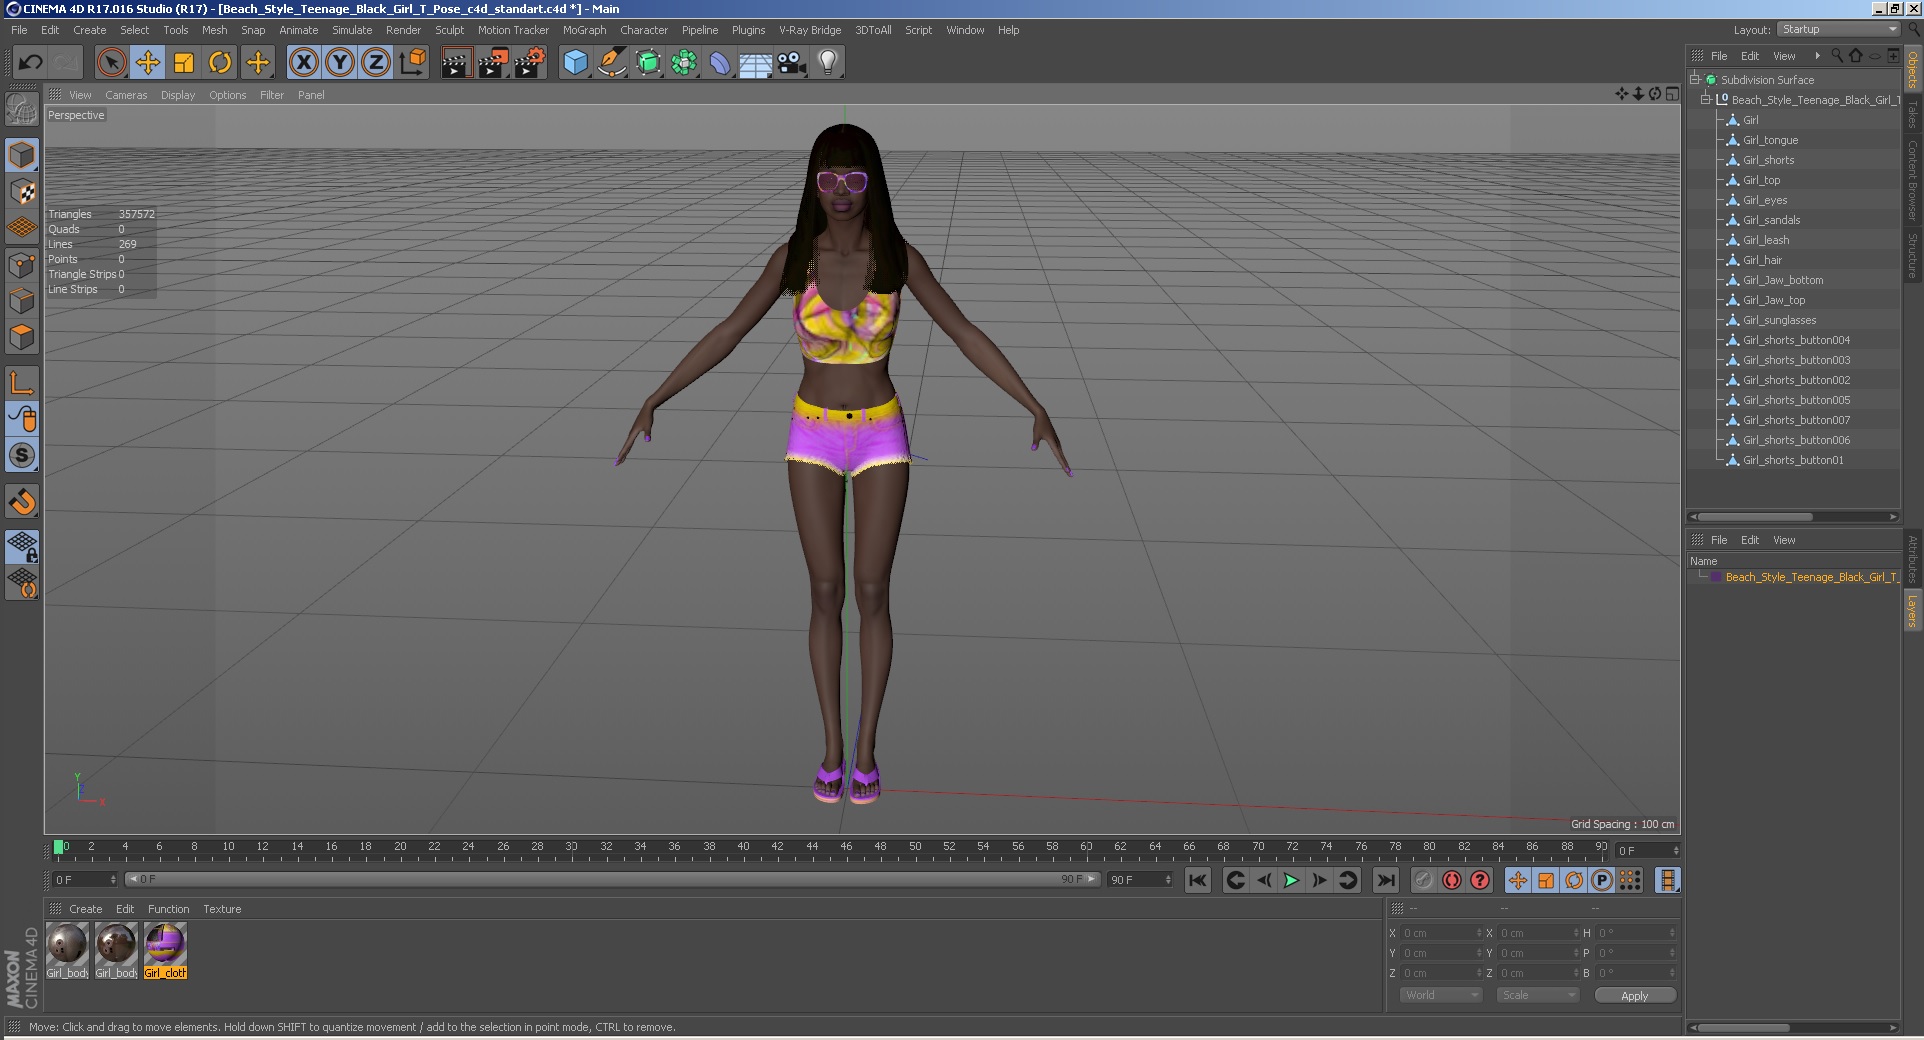Viewport: 1924px width, 1040px height.
Task: Open the deformer Bend icon
Action: point(720,63)
